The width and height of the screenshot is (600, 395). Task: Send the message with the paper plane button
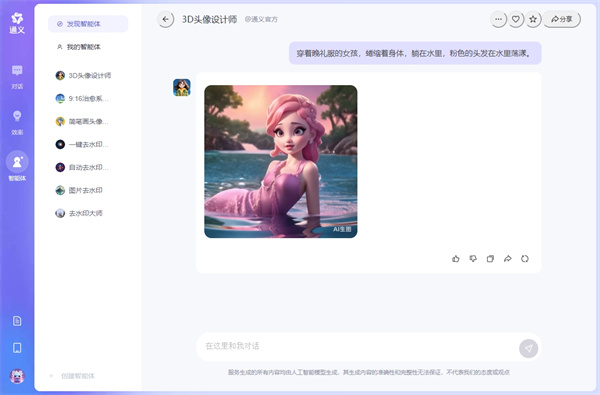click(528, 348)
